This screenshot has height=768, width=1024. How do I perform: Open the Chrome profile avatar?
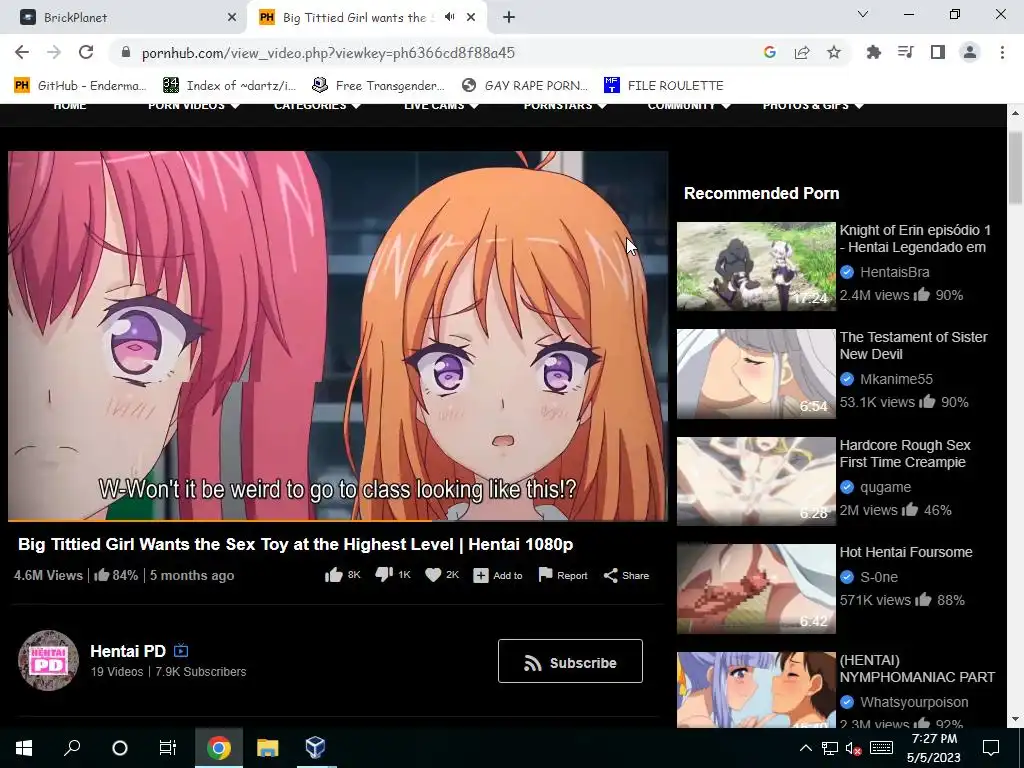(x=970, y=52)
